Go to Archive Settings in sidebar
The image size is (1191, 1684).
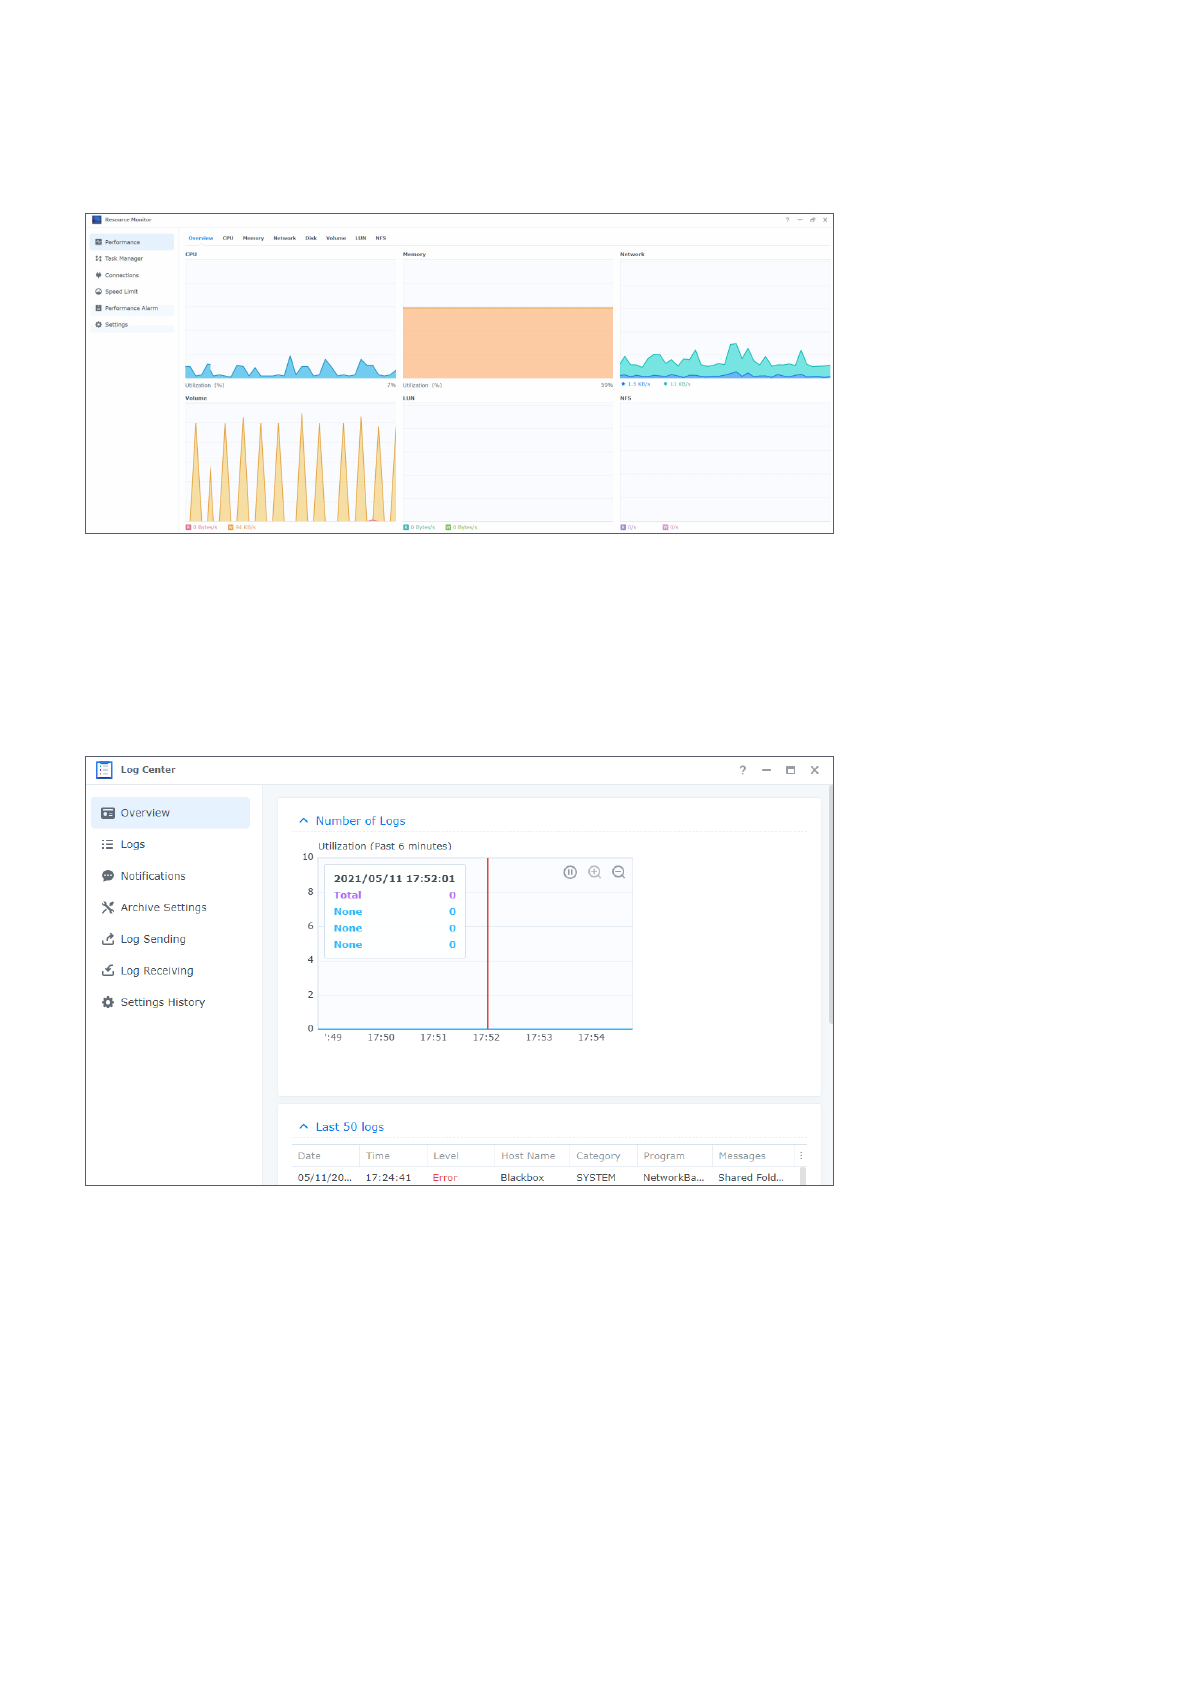tap(163, 908)
